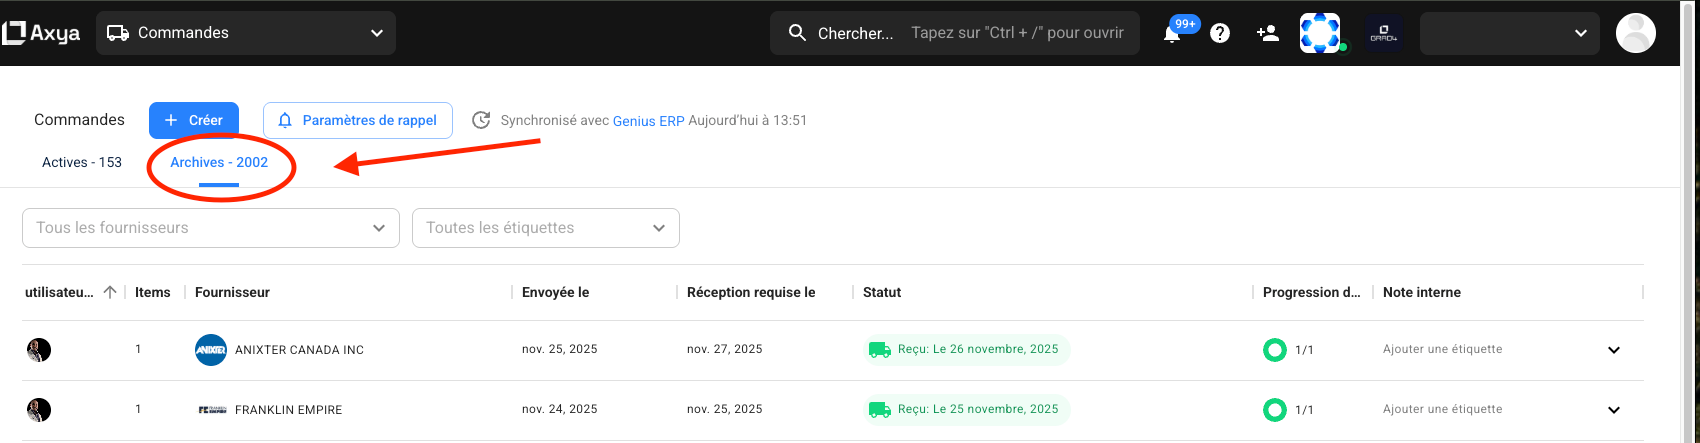Expand the ANIXTER CANADA INC row
This screenshot has width=1700, height=443.
click(1613, 350)
